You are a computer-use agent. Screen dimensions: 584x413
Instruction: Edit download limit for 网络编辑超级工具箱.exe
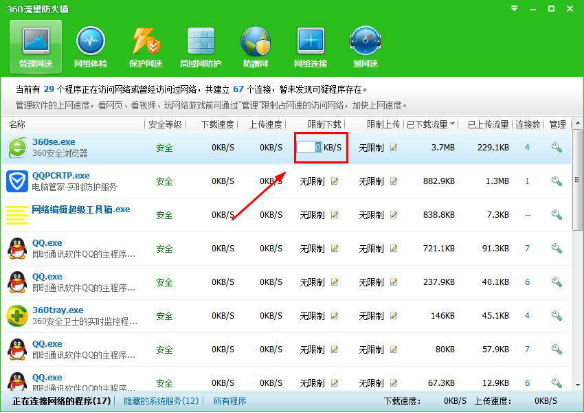[335, 215]
